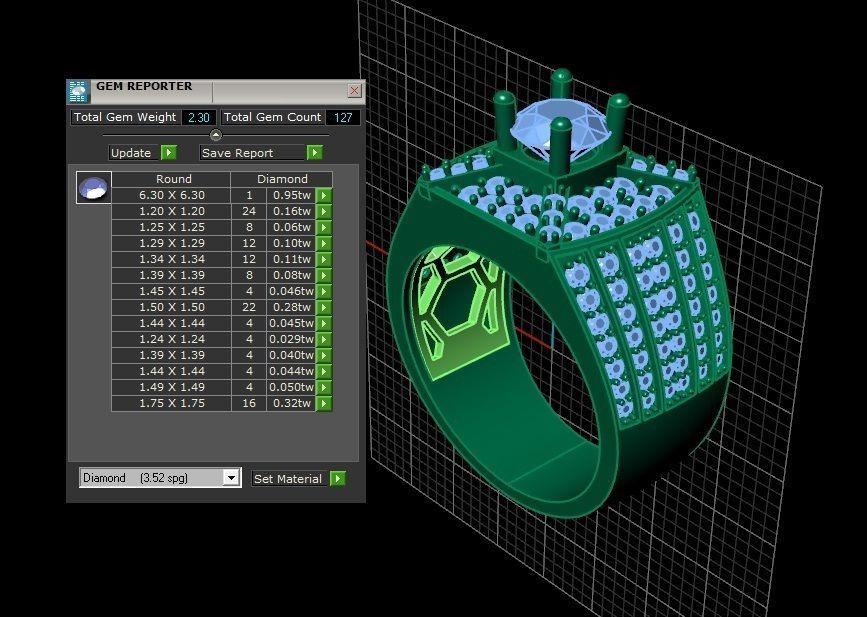Open the Diamond (3.52 spg) material dropdown
The image size is (867, 617).
point(231,477)
